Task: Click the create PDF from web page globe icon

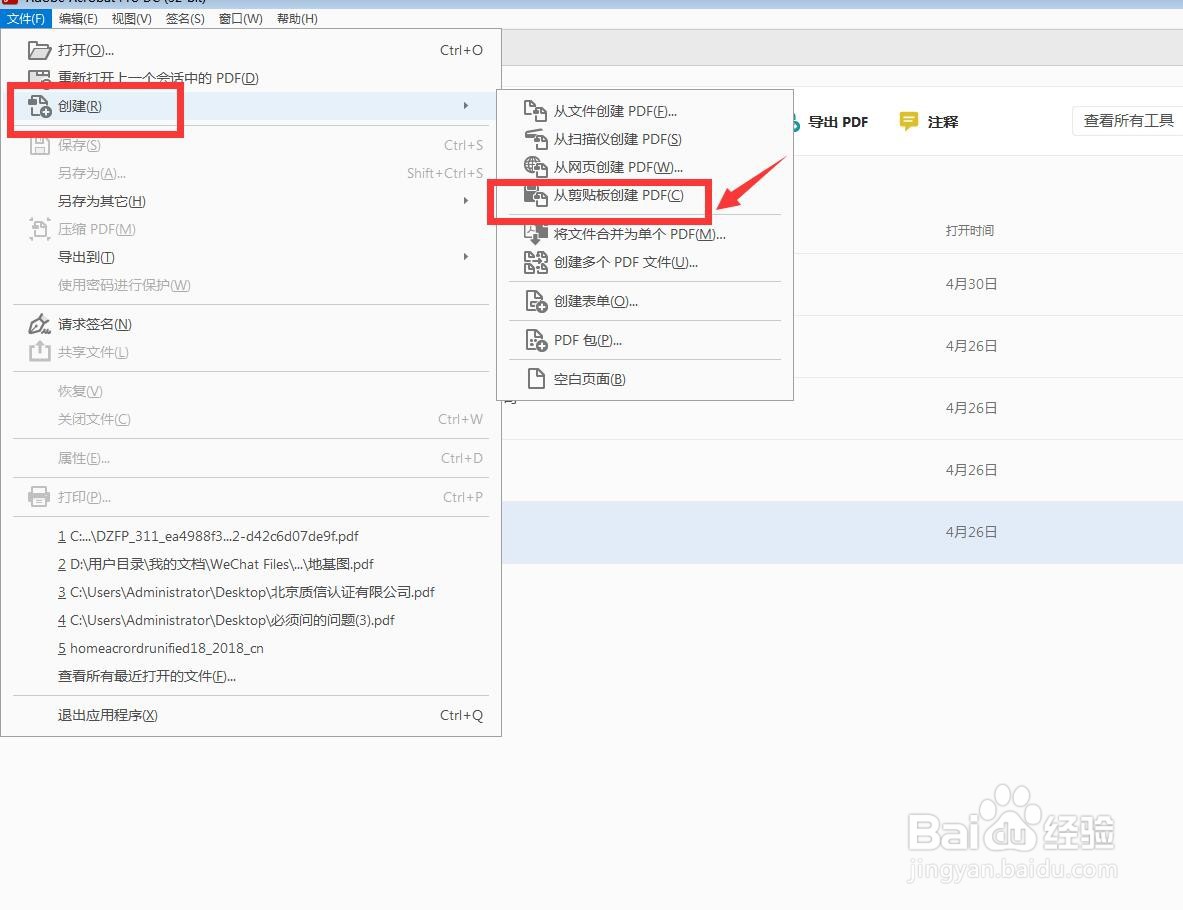Action: 535,167
